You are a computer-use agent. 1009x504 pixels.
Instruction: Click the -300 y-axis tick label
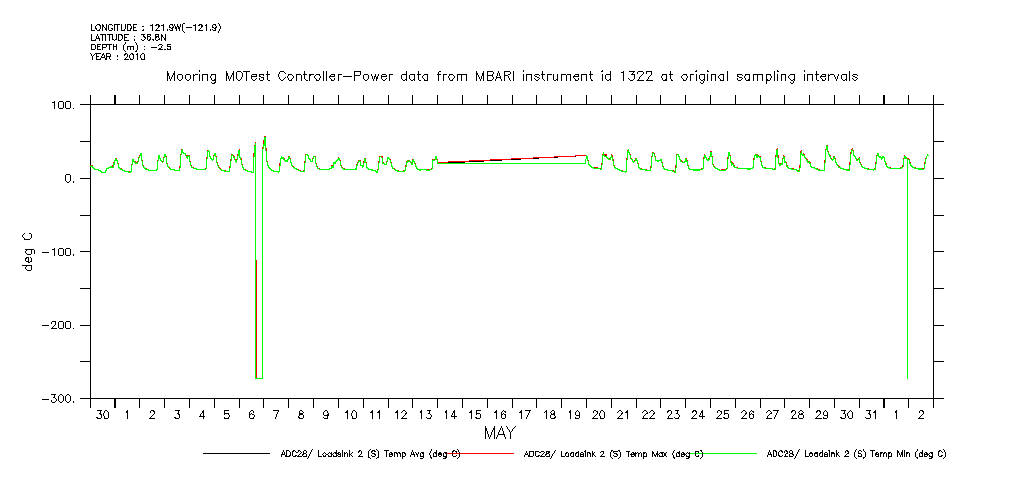[57, 399]
